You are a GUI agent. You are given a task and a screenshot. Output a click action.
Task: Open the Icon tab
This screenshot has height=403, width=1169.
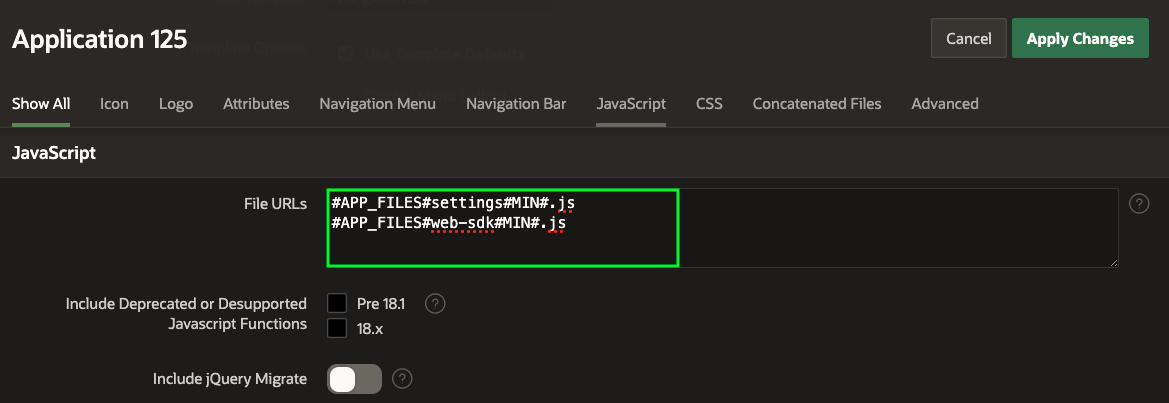pos(114,104)
